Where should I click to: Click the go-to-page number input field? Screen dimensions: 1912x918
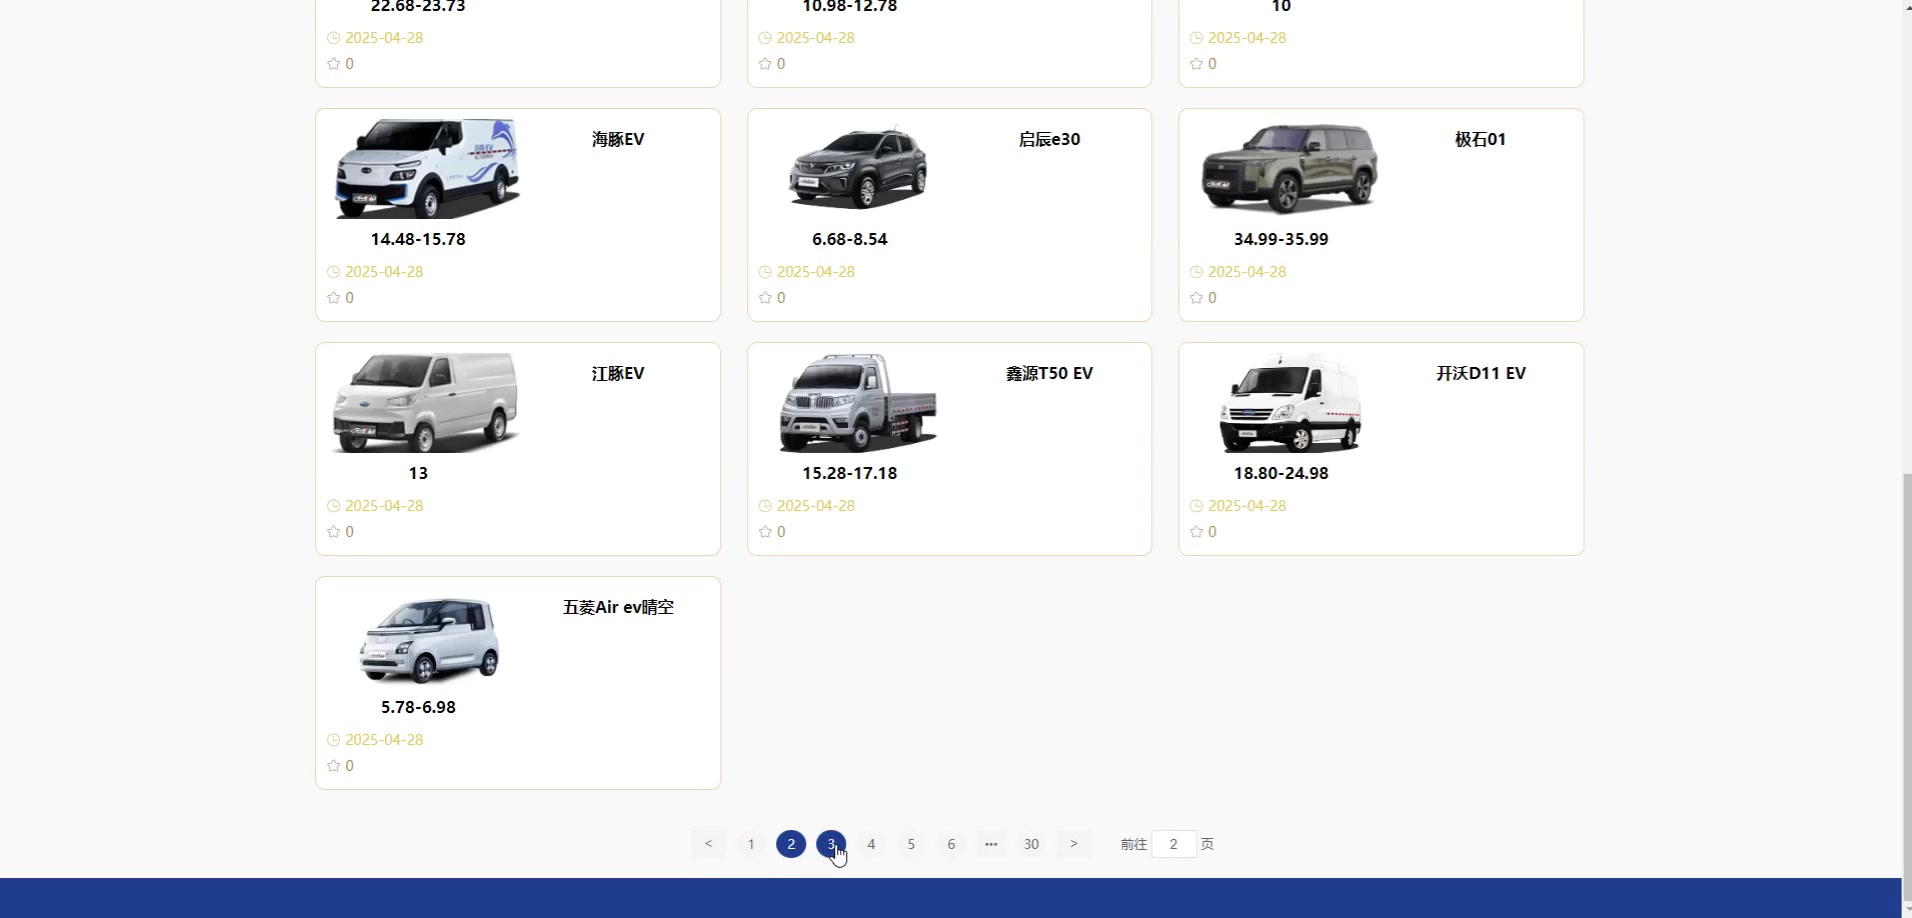[x=1174, y=844]
